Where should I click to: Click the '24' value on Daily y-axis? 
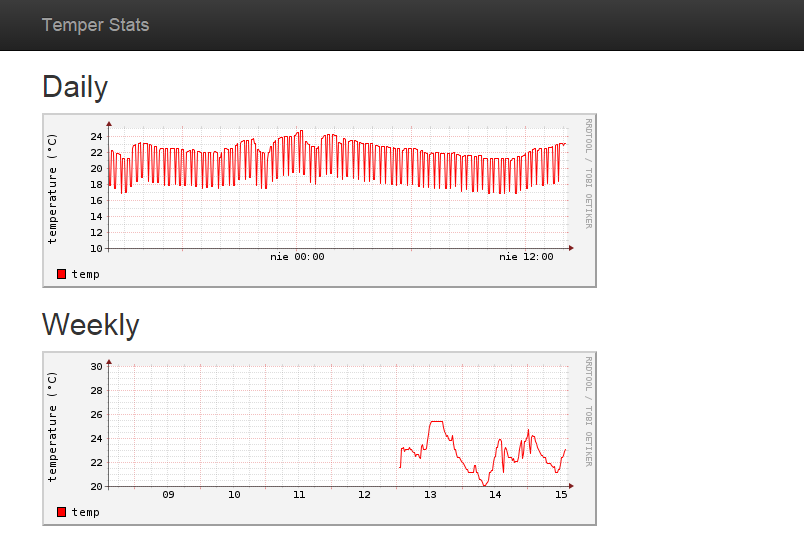click(x=96, y=136)
